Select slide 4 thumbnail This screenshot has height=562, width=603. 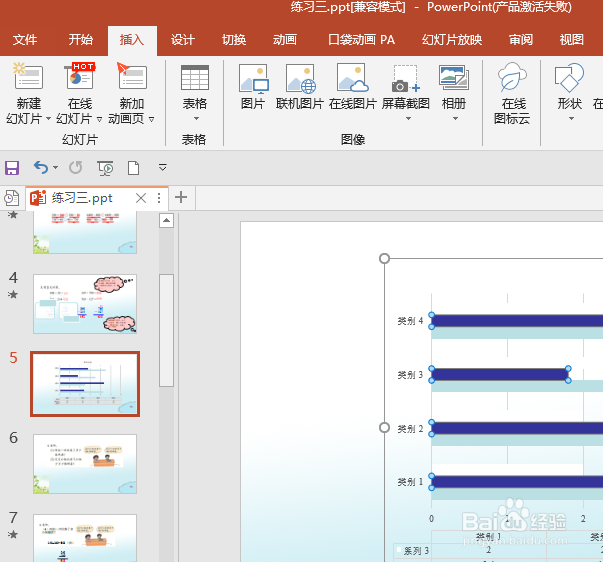(85, 304)
